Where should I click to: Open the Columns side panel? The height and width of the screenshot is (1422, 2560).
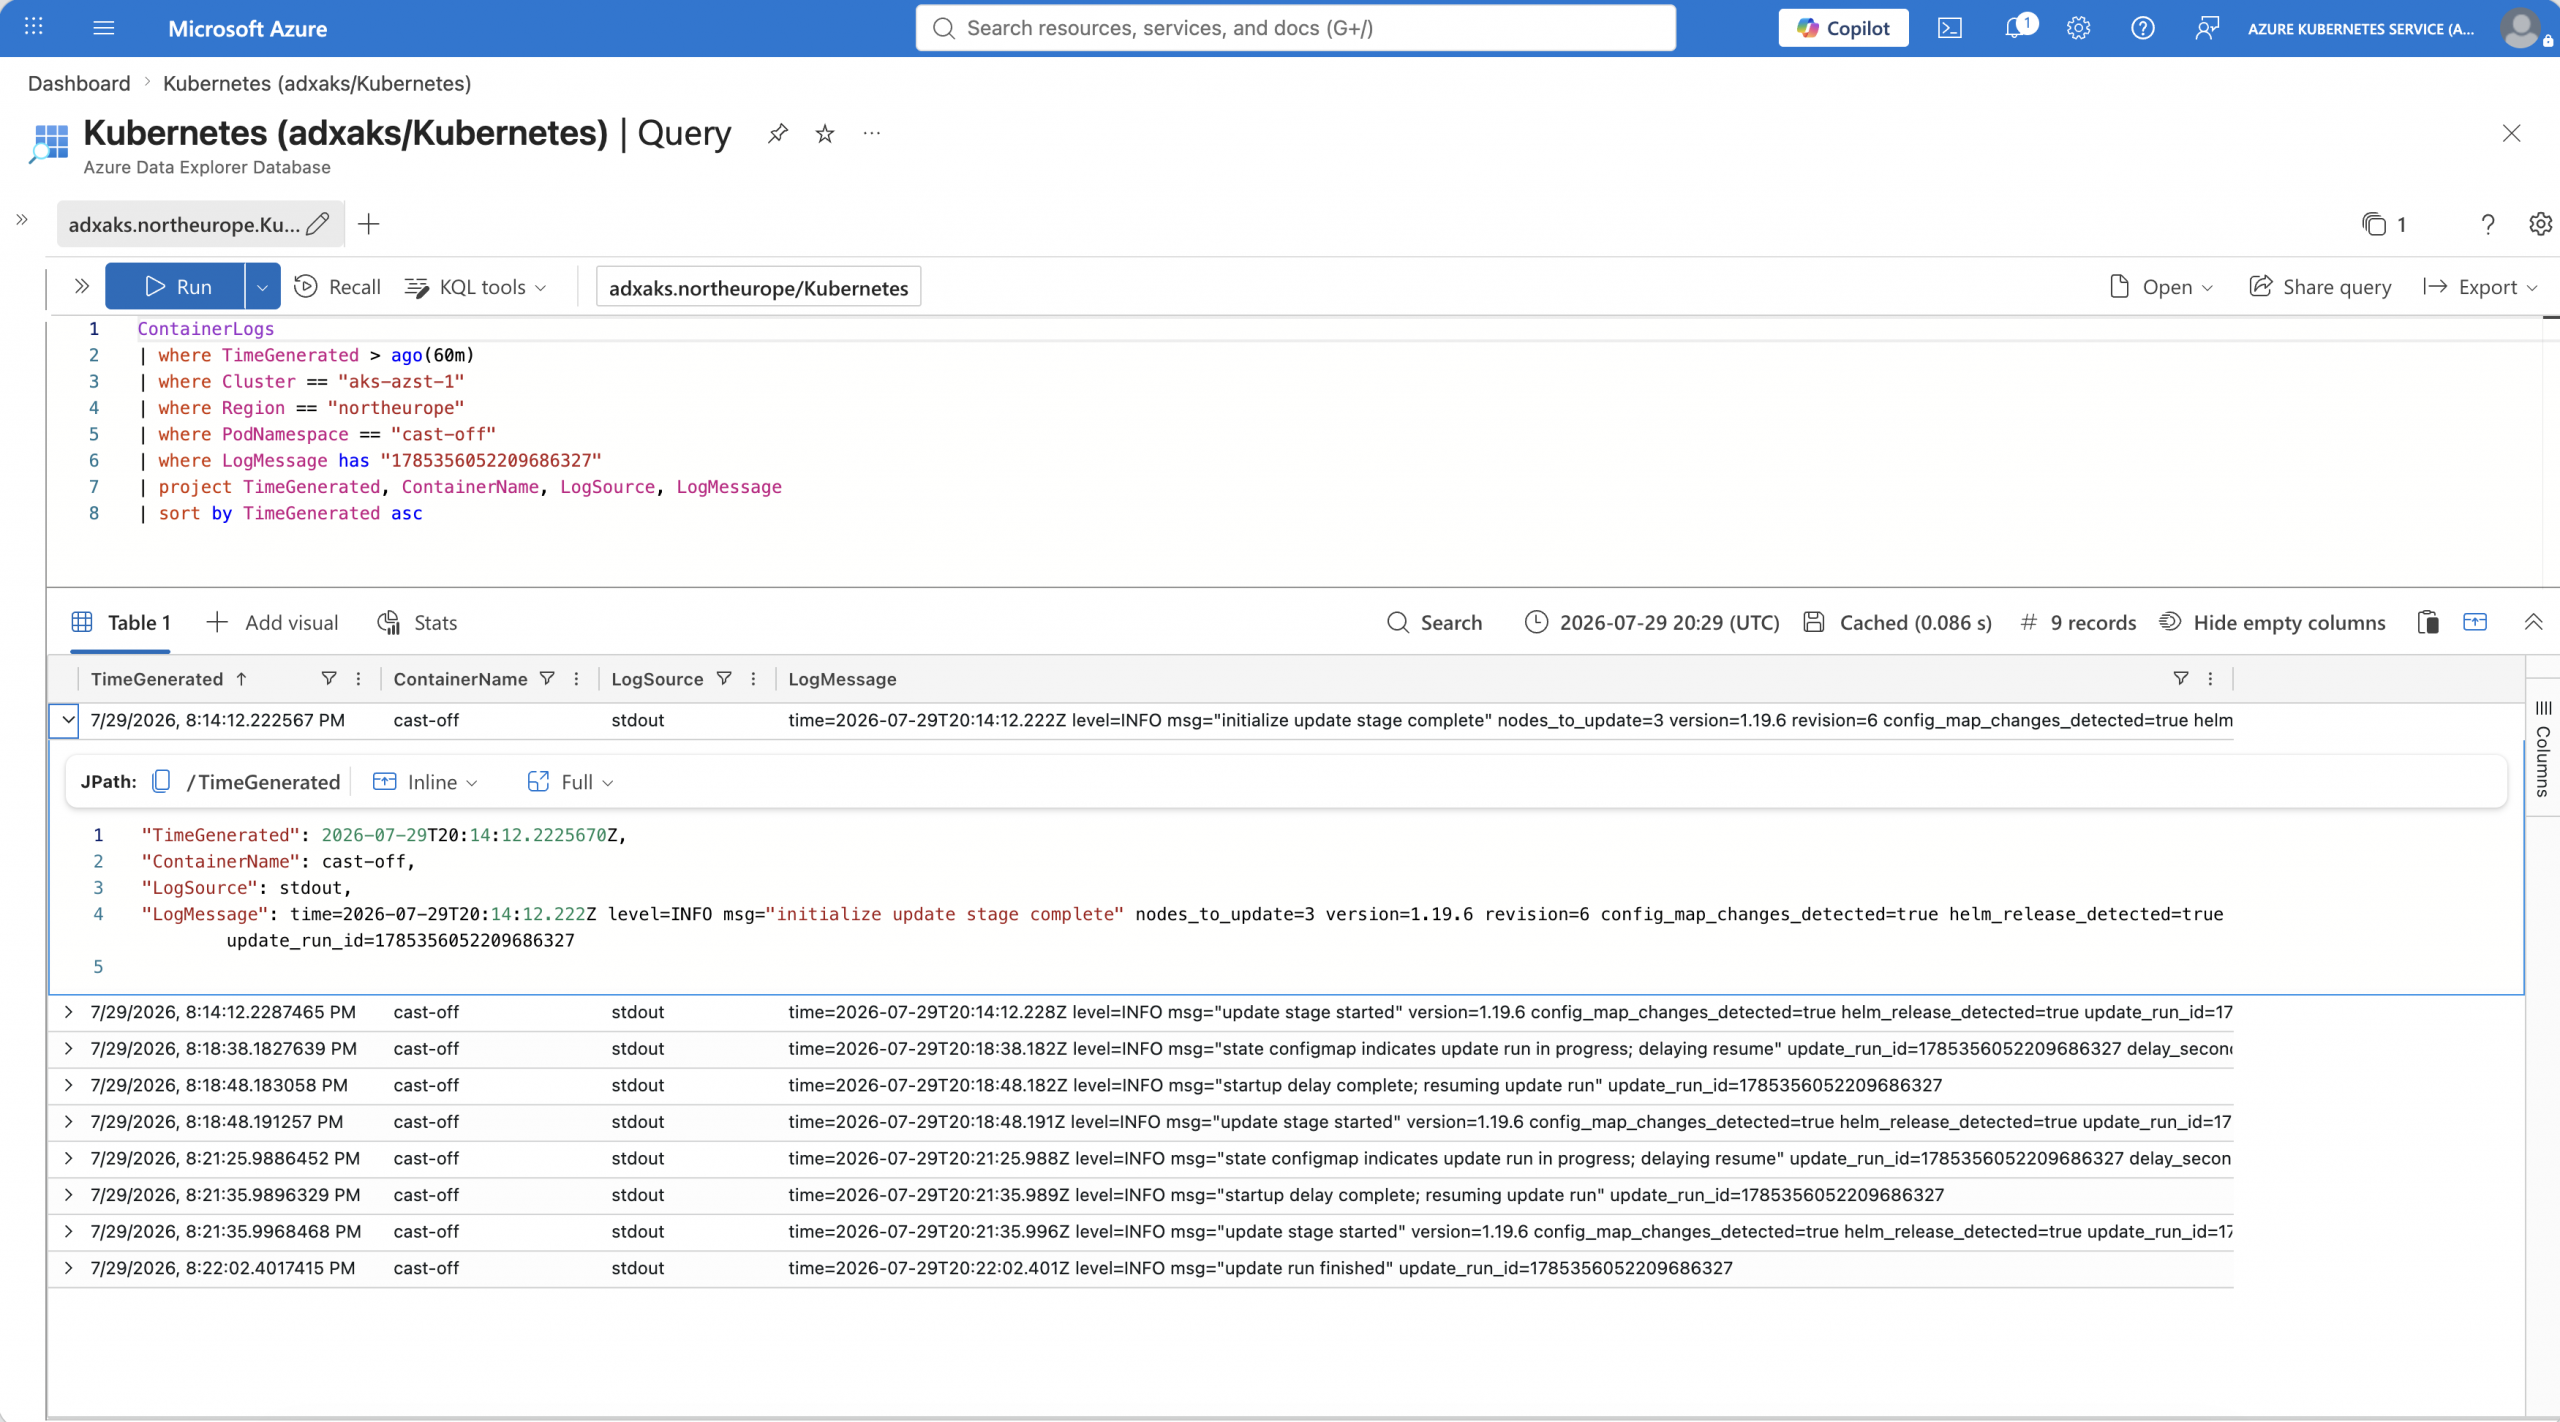pyautogui.click(x=2543, y=750)
